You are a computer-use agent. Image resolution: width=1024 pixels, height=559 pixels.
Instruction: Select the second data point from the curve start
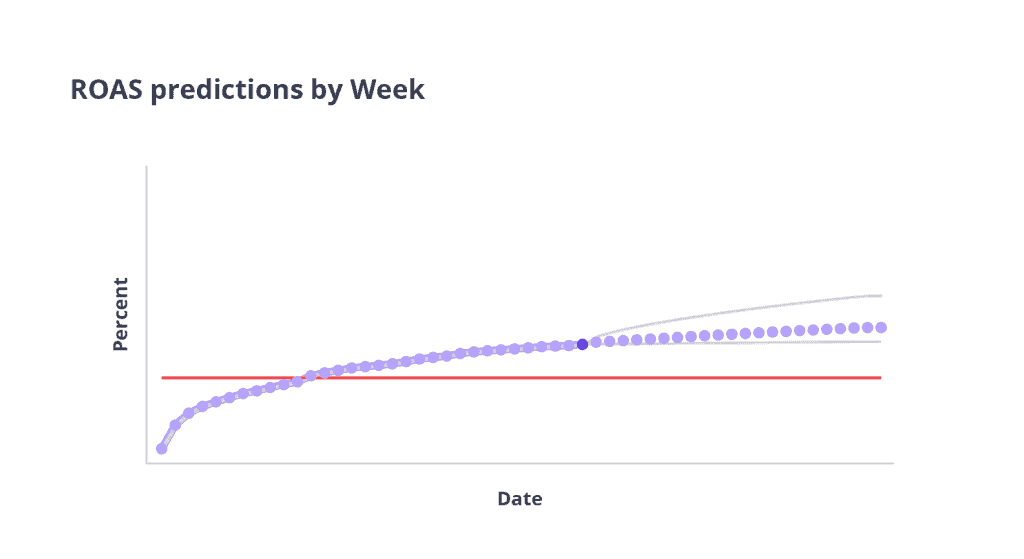175,424
